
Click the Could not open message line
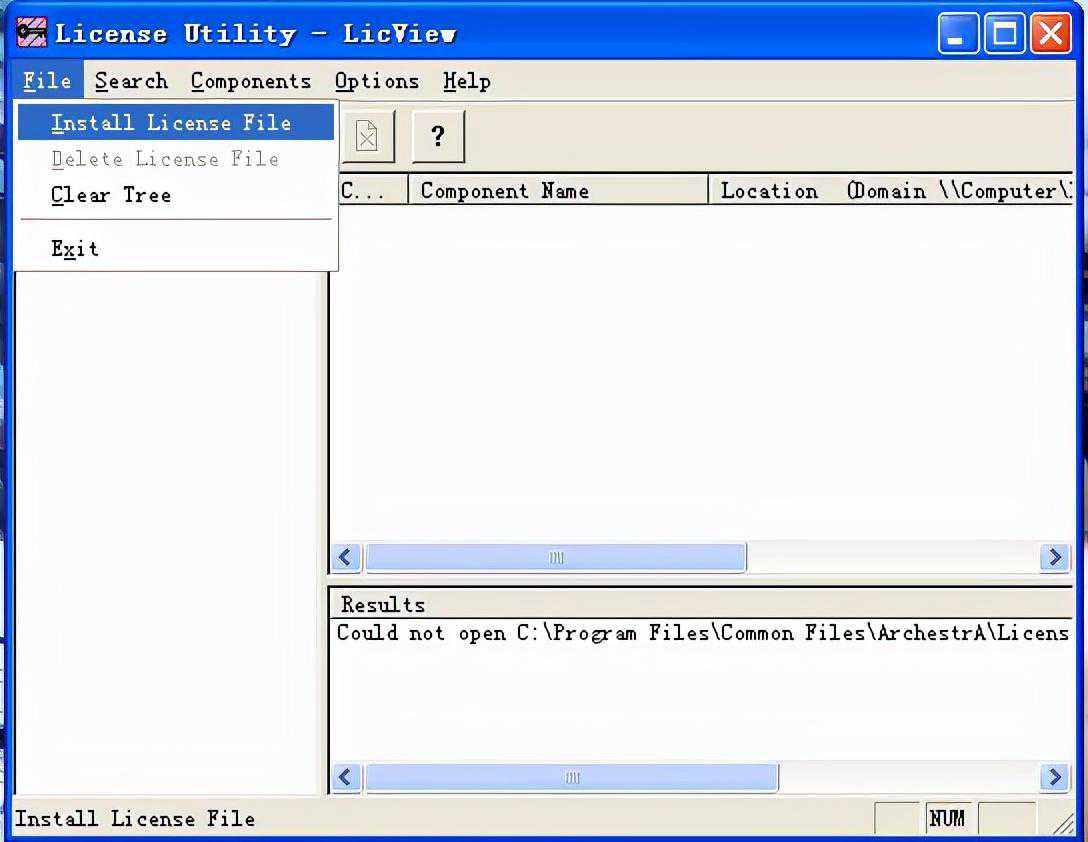tap(702, 633)
